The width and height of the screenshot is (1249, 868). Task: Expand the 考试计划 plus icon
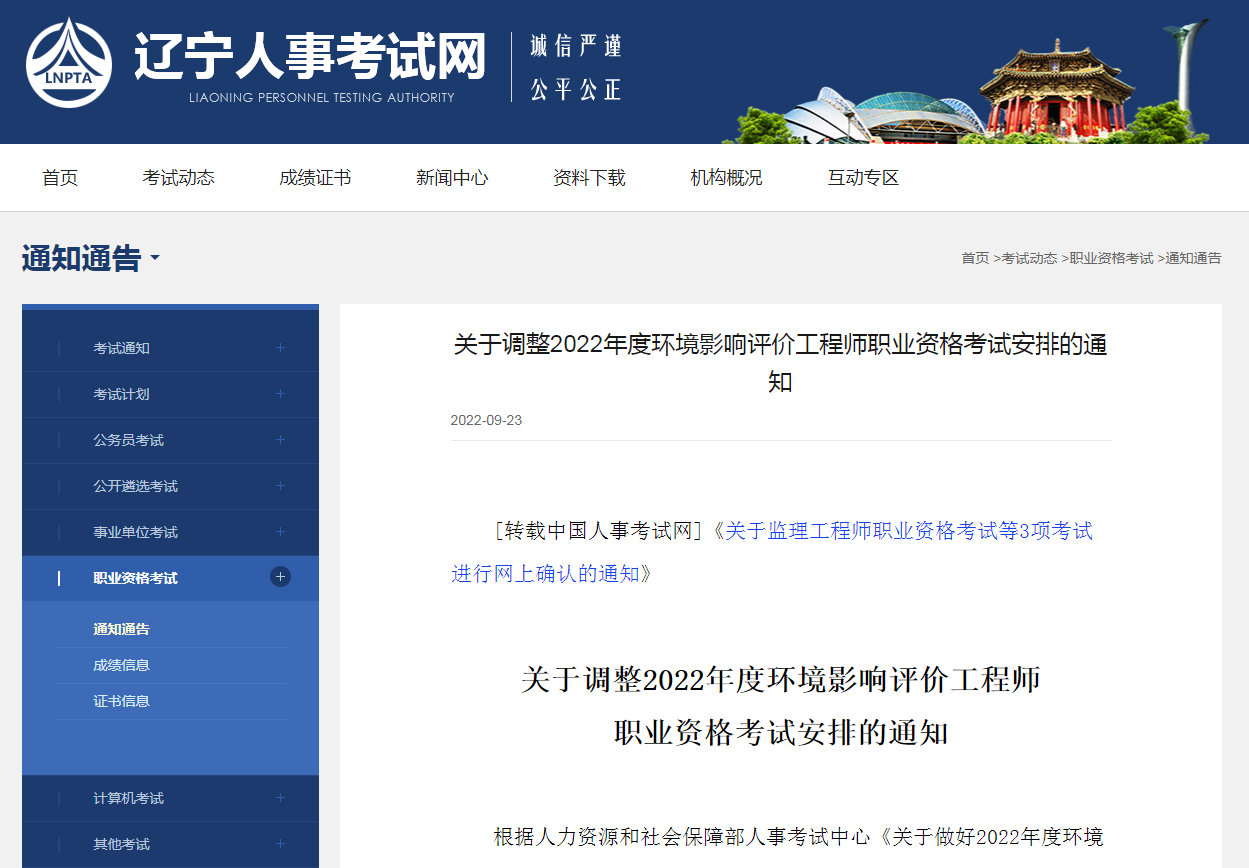(280, 394)
